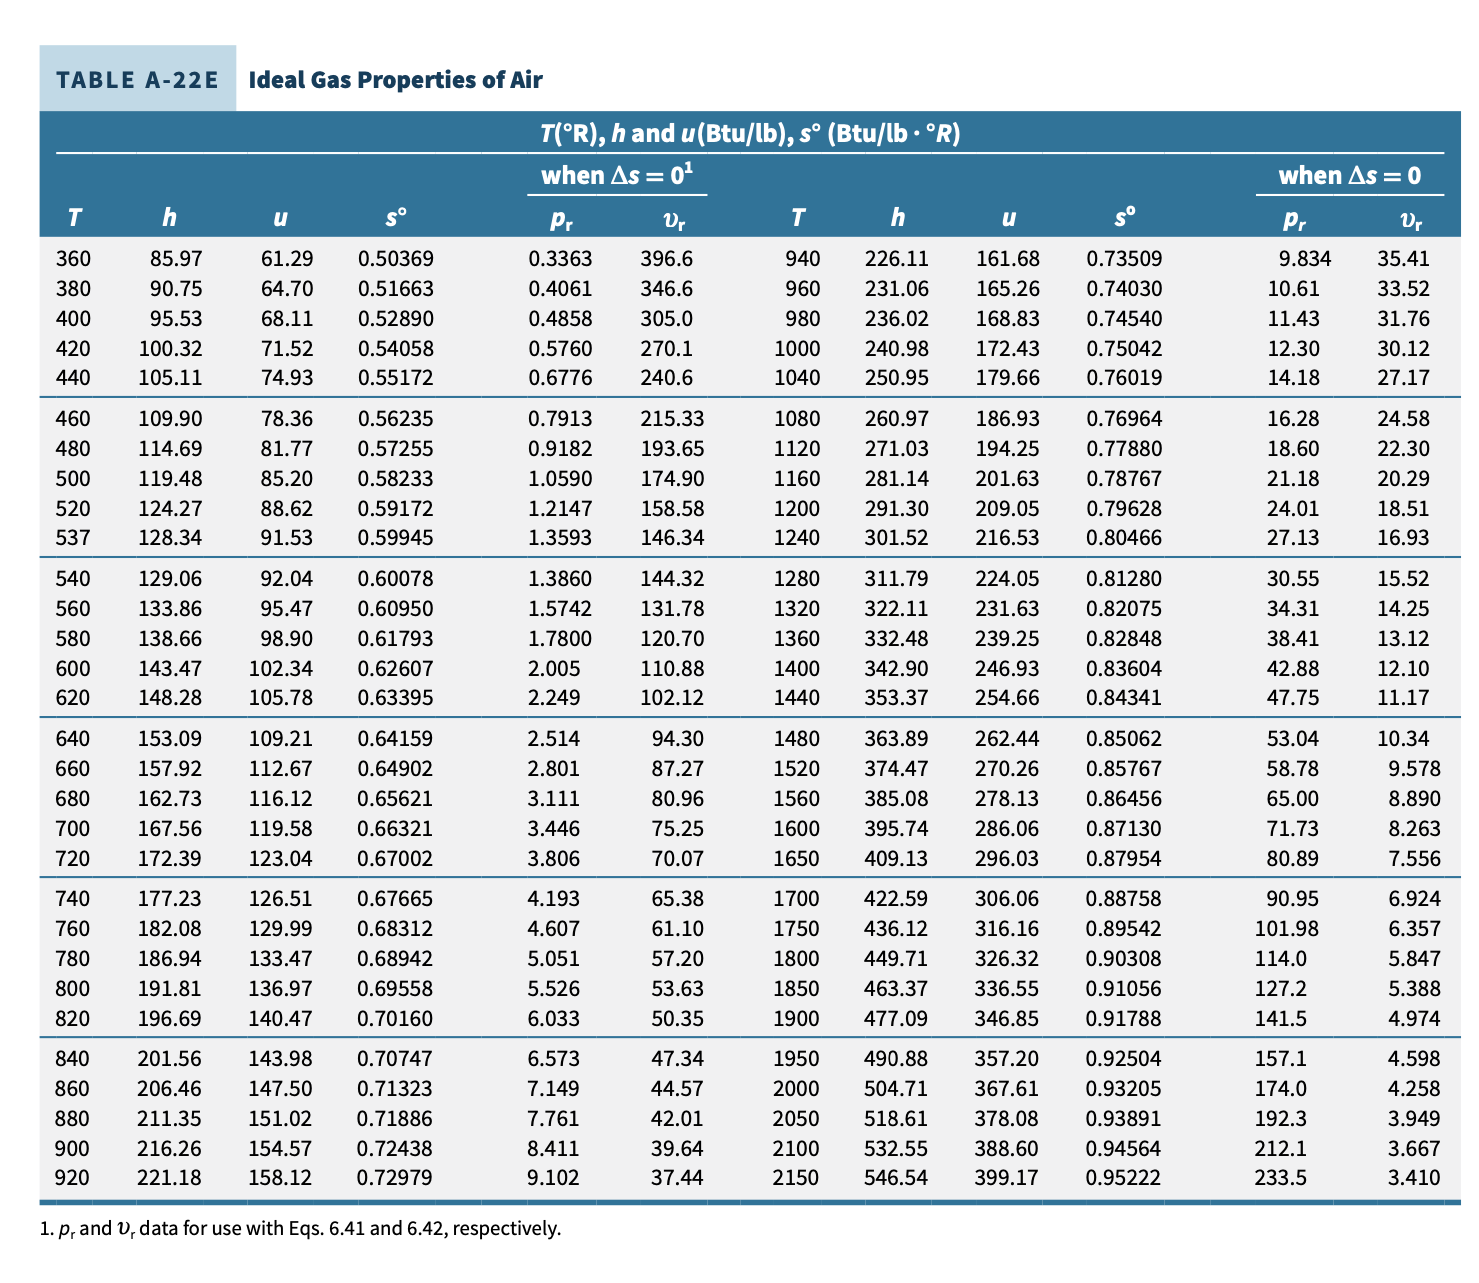Select vr value 37.44 in row 920
This screenshot has width=1479, height=1283.
point(677,1178)
